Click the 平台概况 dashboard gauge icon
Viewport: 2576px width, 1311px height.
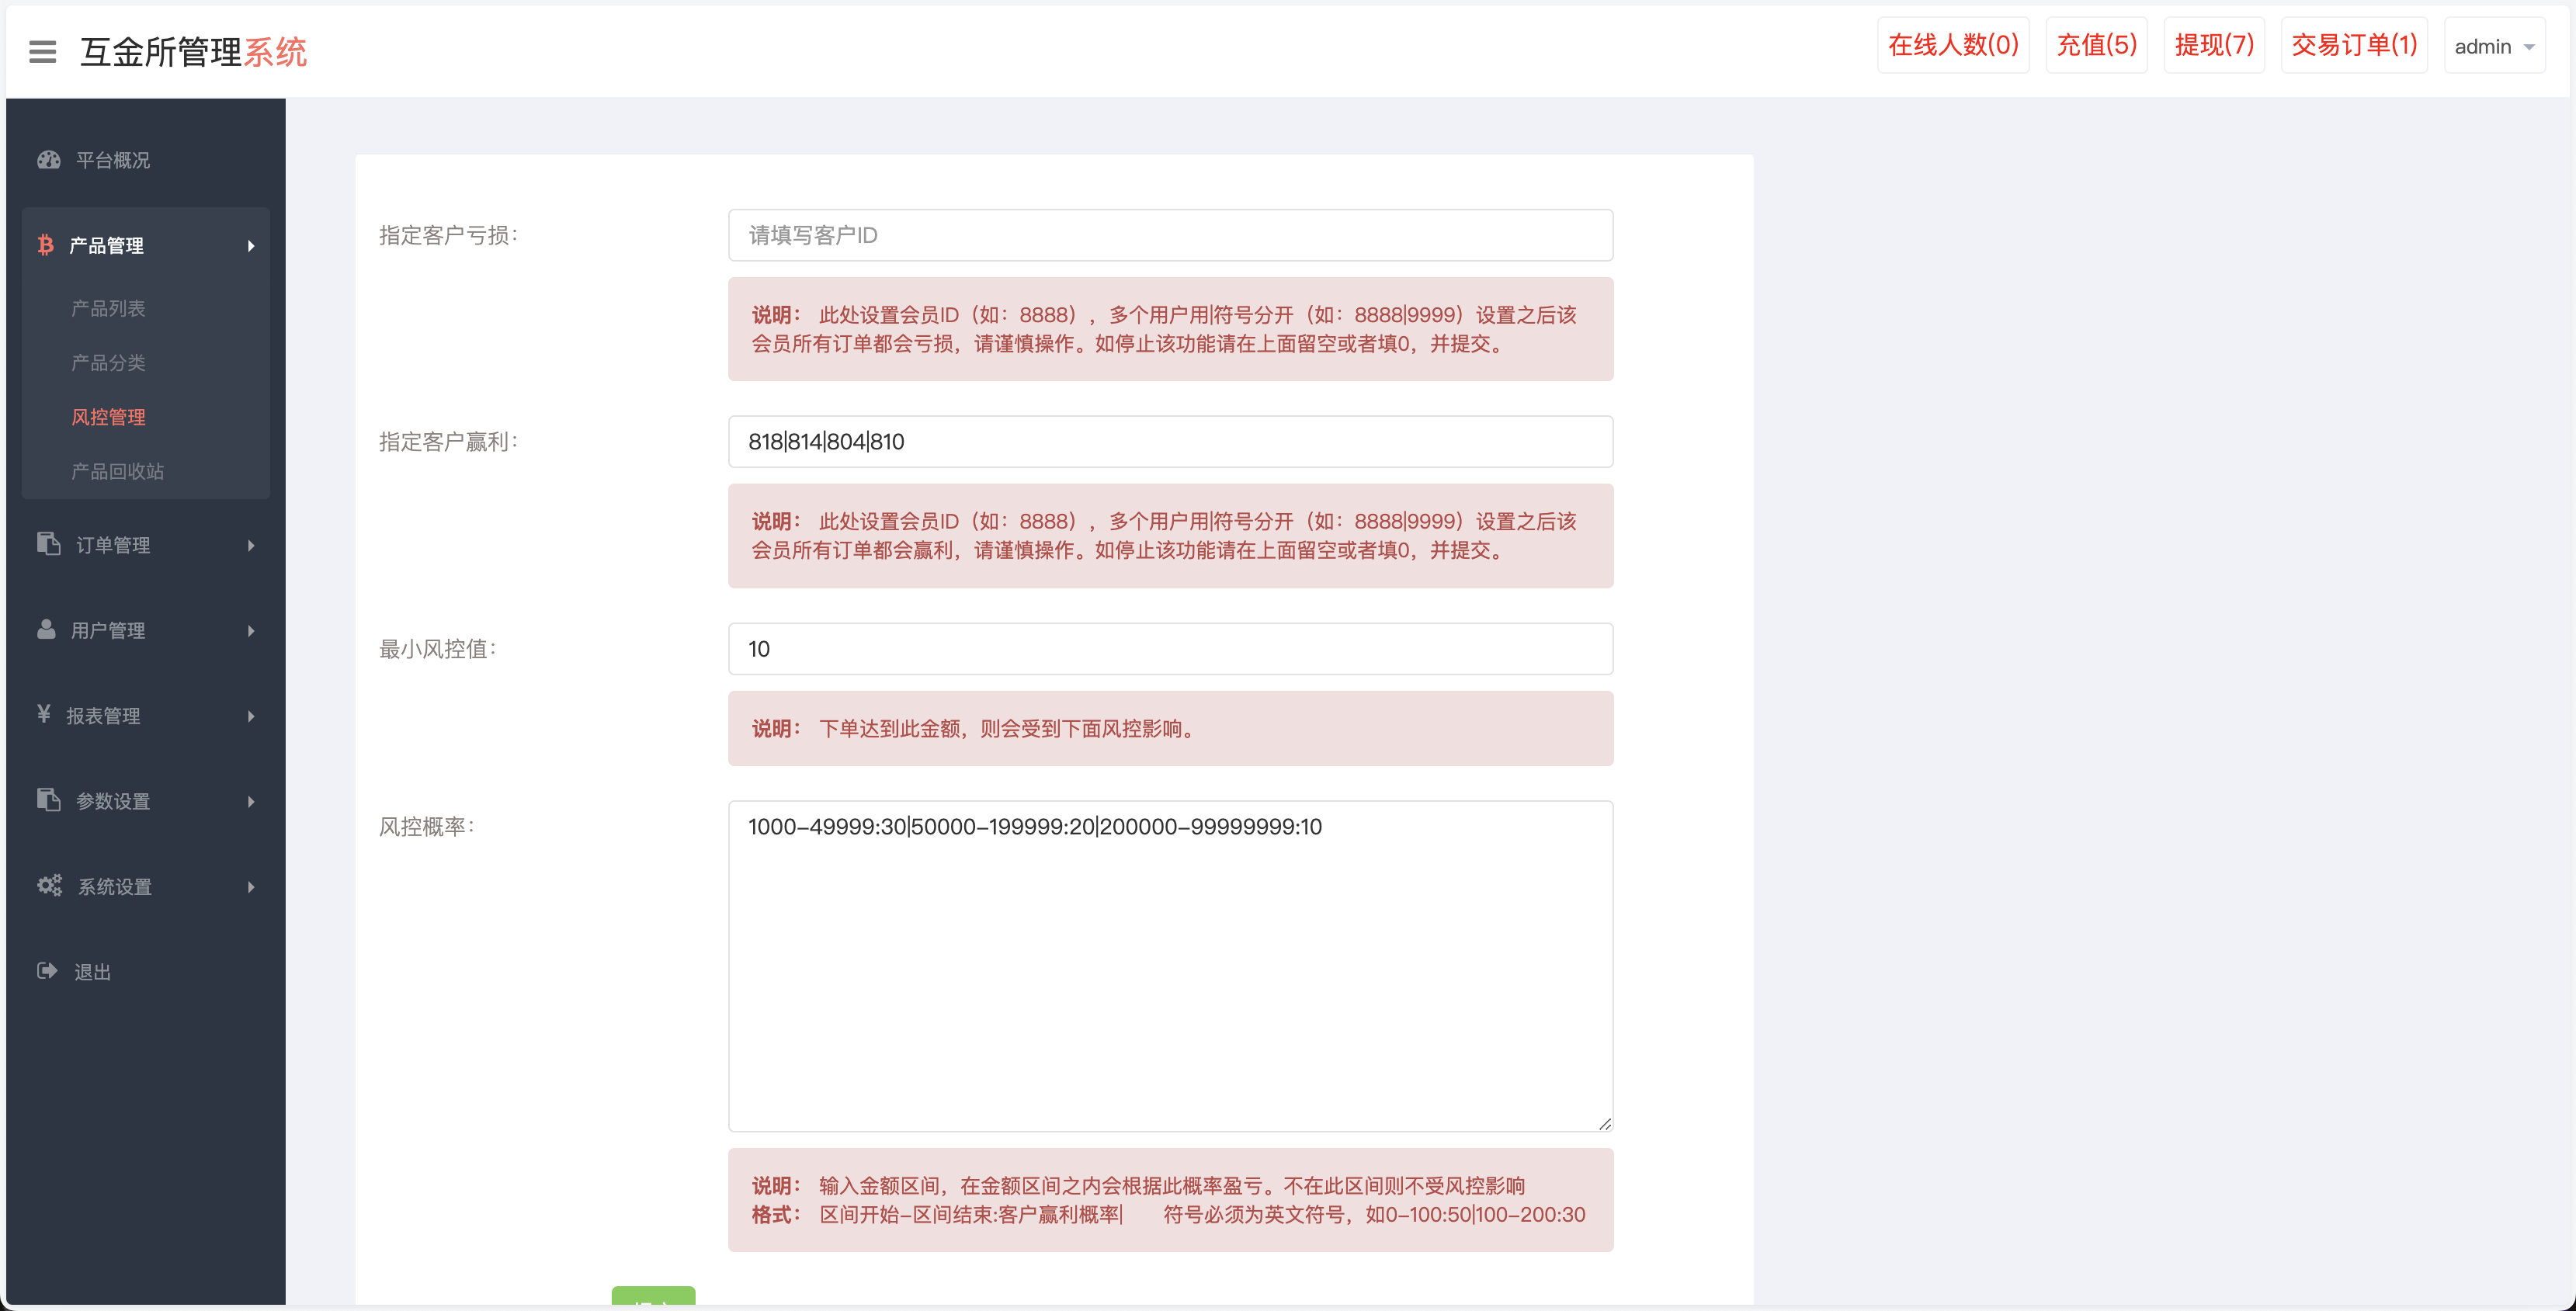pos(48,159)
